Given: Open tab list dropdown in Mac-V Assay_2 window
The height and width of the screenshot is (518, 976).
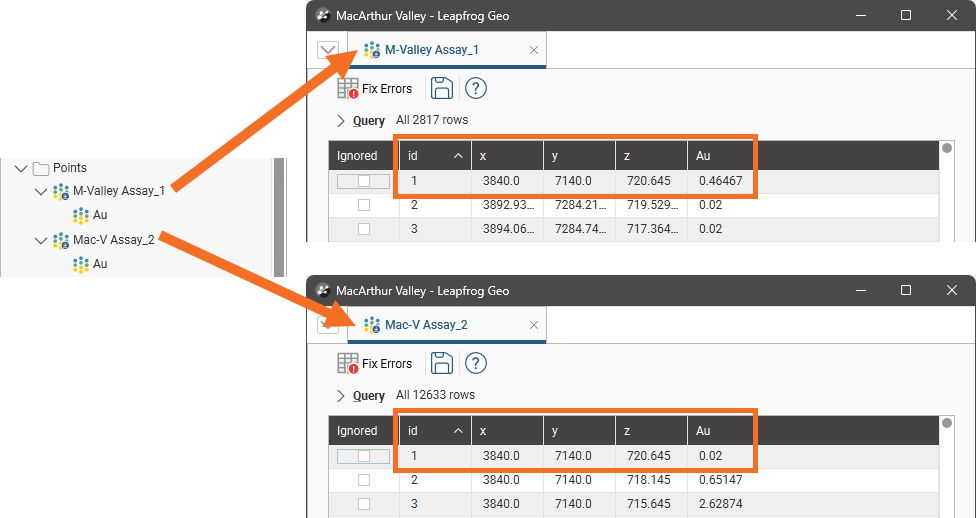Looking at the screenshot, I should [328, 325].
